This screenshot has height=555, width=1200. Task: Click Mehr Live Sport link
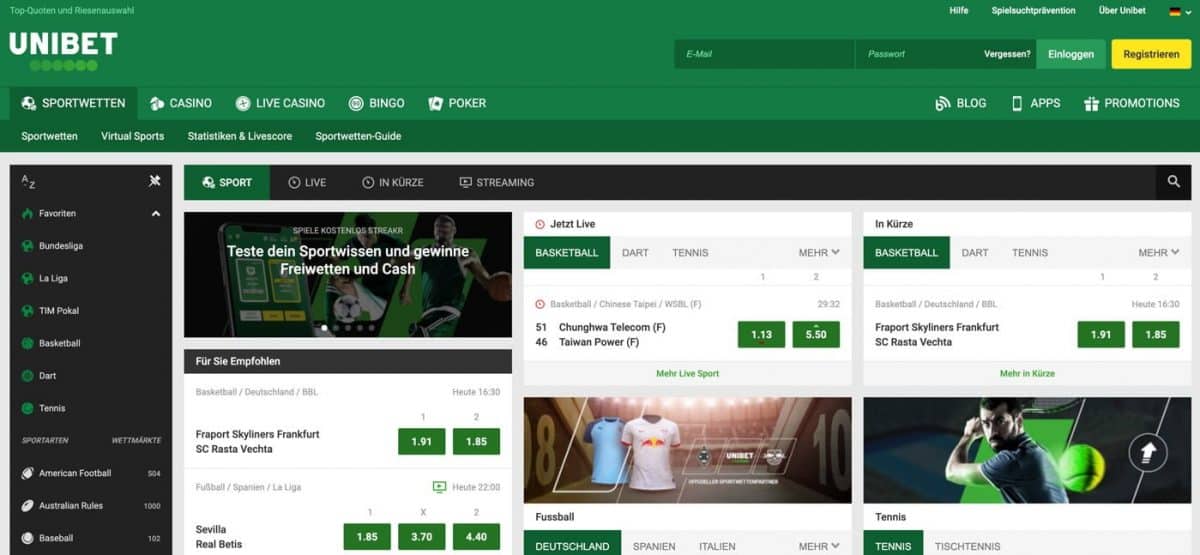point(687,374)
